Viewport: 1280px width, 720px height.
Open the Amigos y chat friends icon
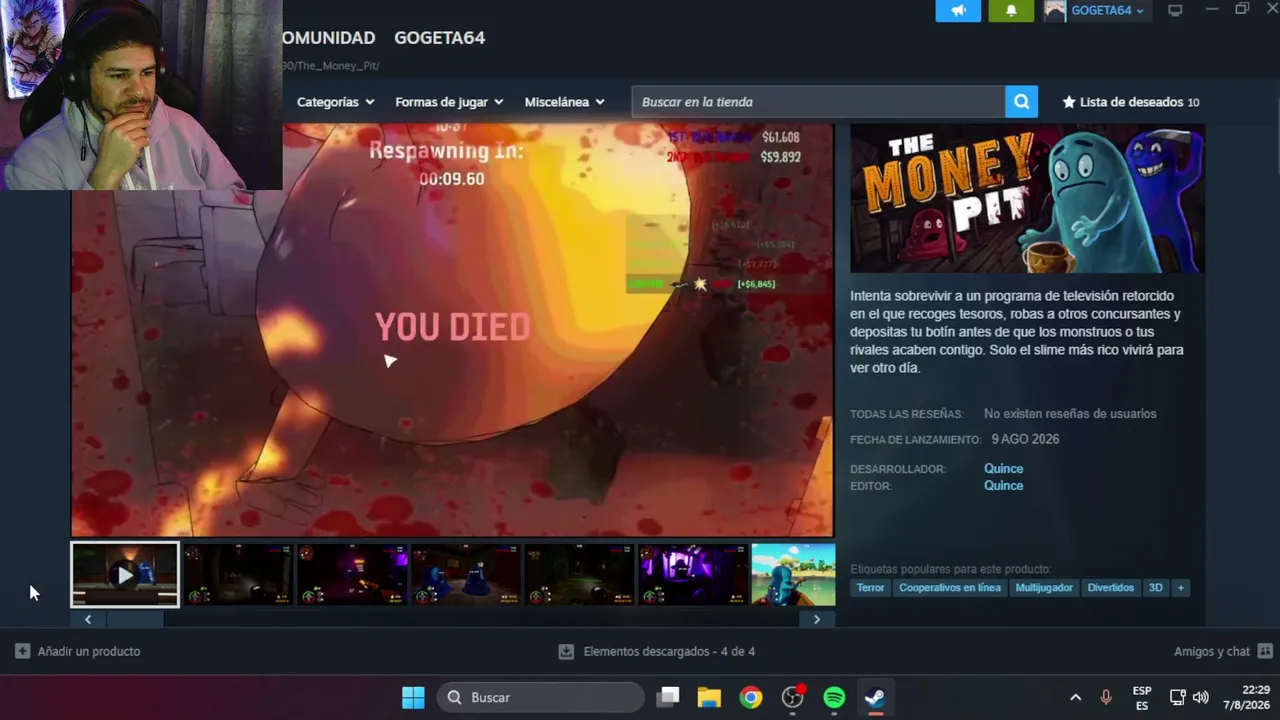click(x=1265, y=651)
